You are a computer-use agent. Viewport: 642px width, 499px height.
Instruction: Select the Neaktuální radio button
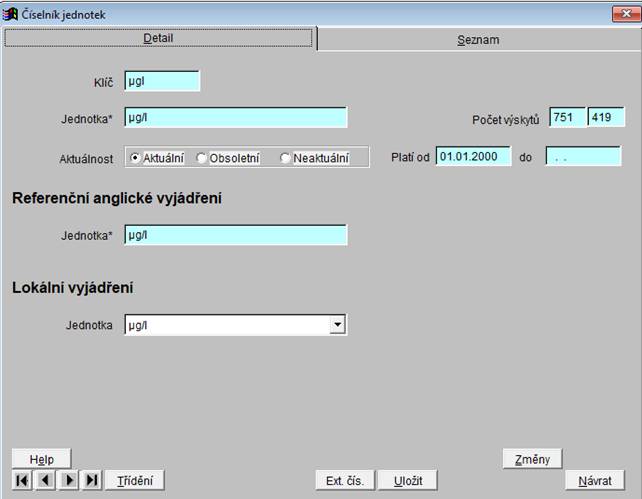286,158
